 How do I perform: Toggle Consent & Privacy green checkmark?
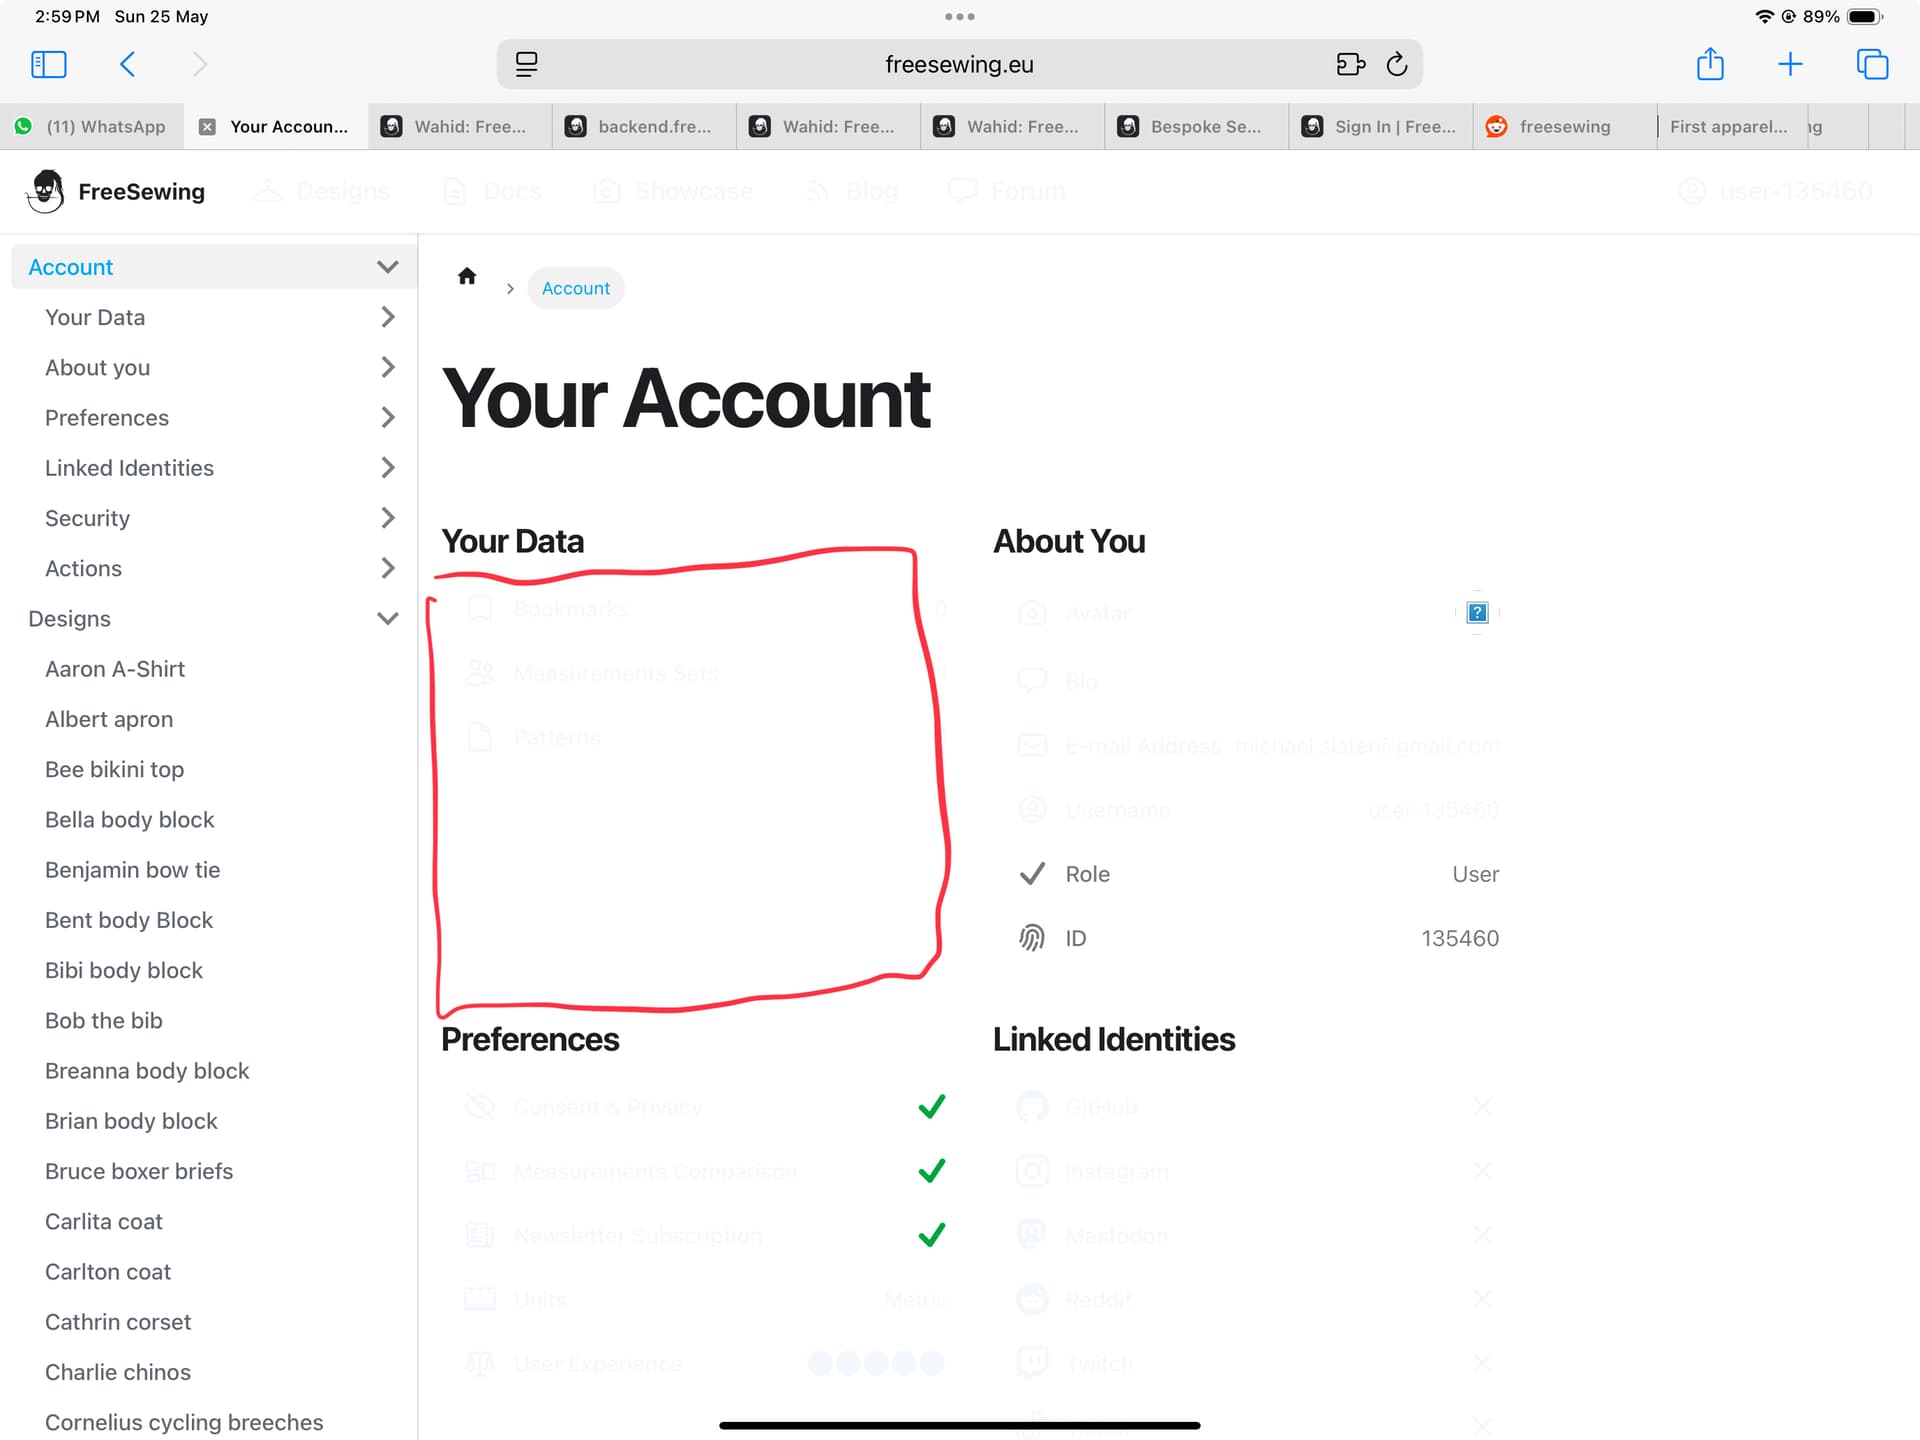click(x=931, y=1107)
